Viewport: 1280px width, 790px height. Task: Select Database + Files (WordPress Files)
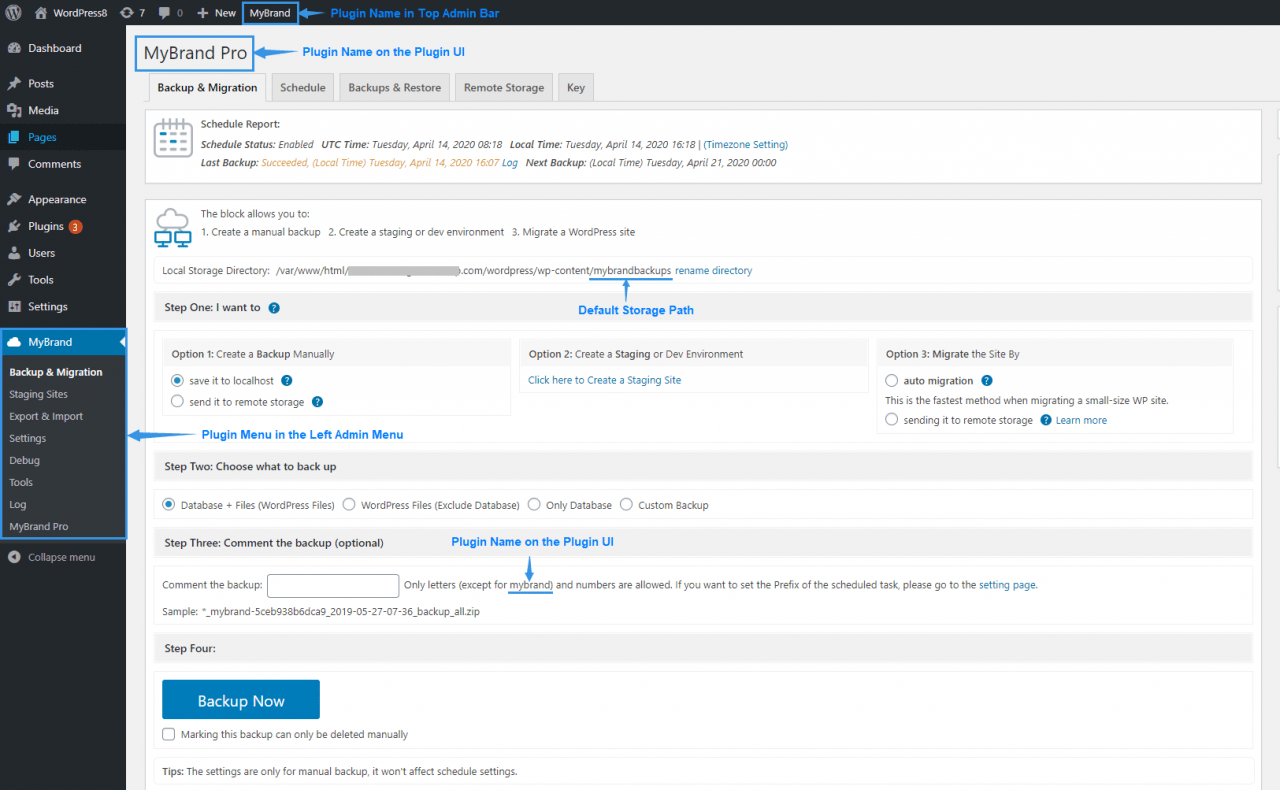click(x=169, y=505)
